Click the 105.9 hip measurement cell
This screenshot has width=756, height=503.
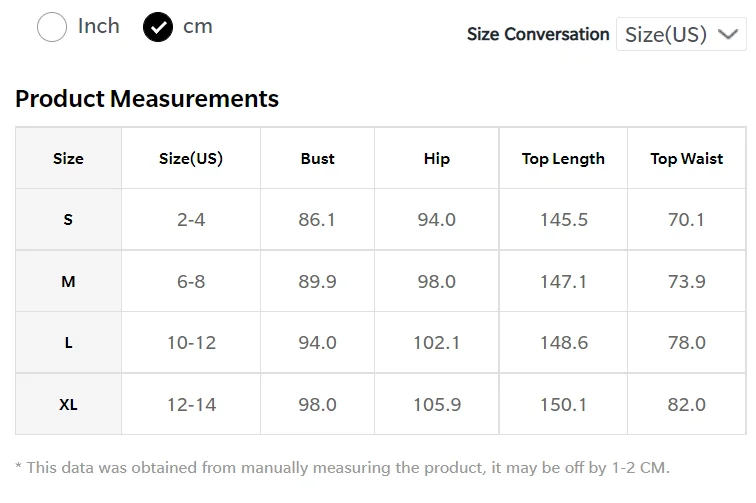coord(437,405)
